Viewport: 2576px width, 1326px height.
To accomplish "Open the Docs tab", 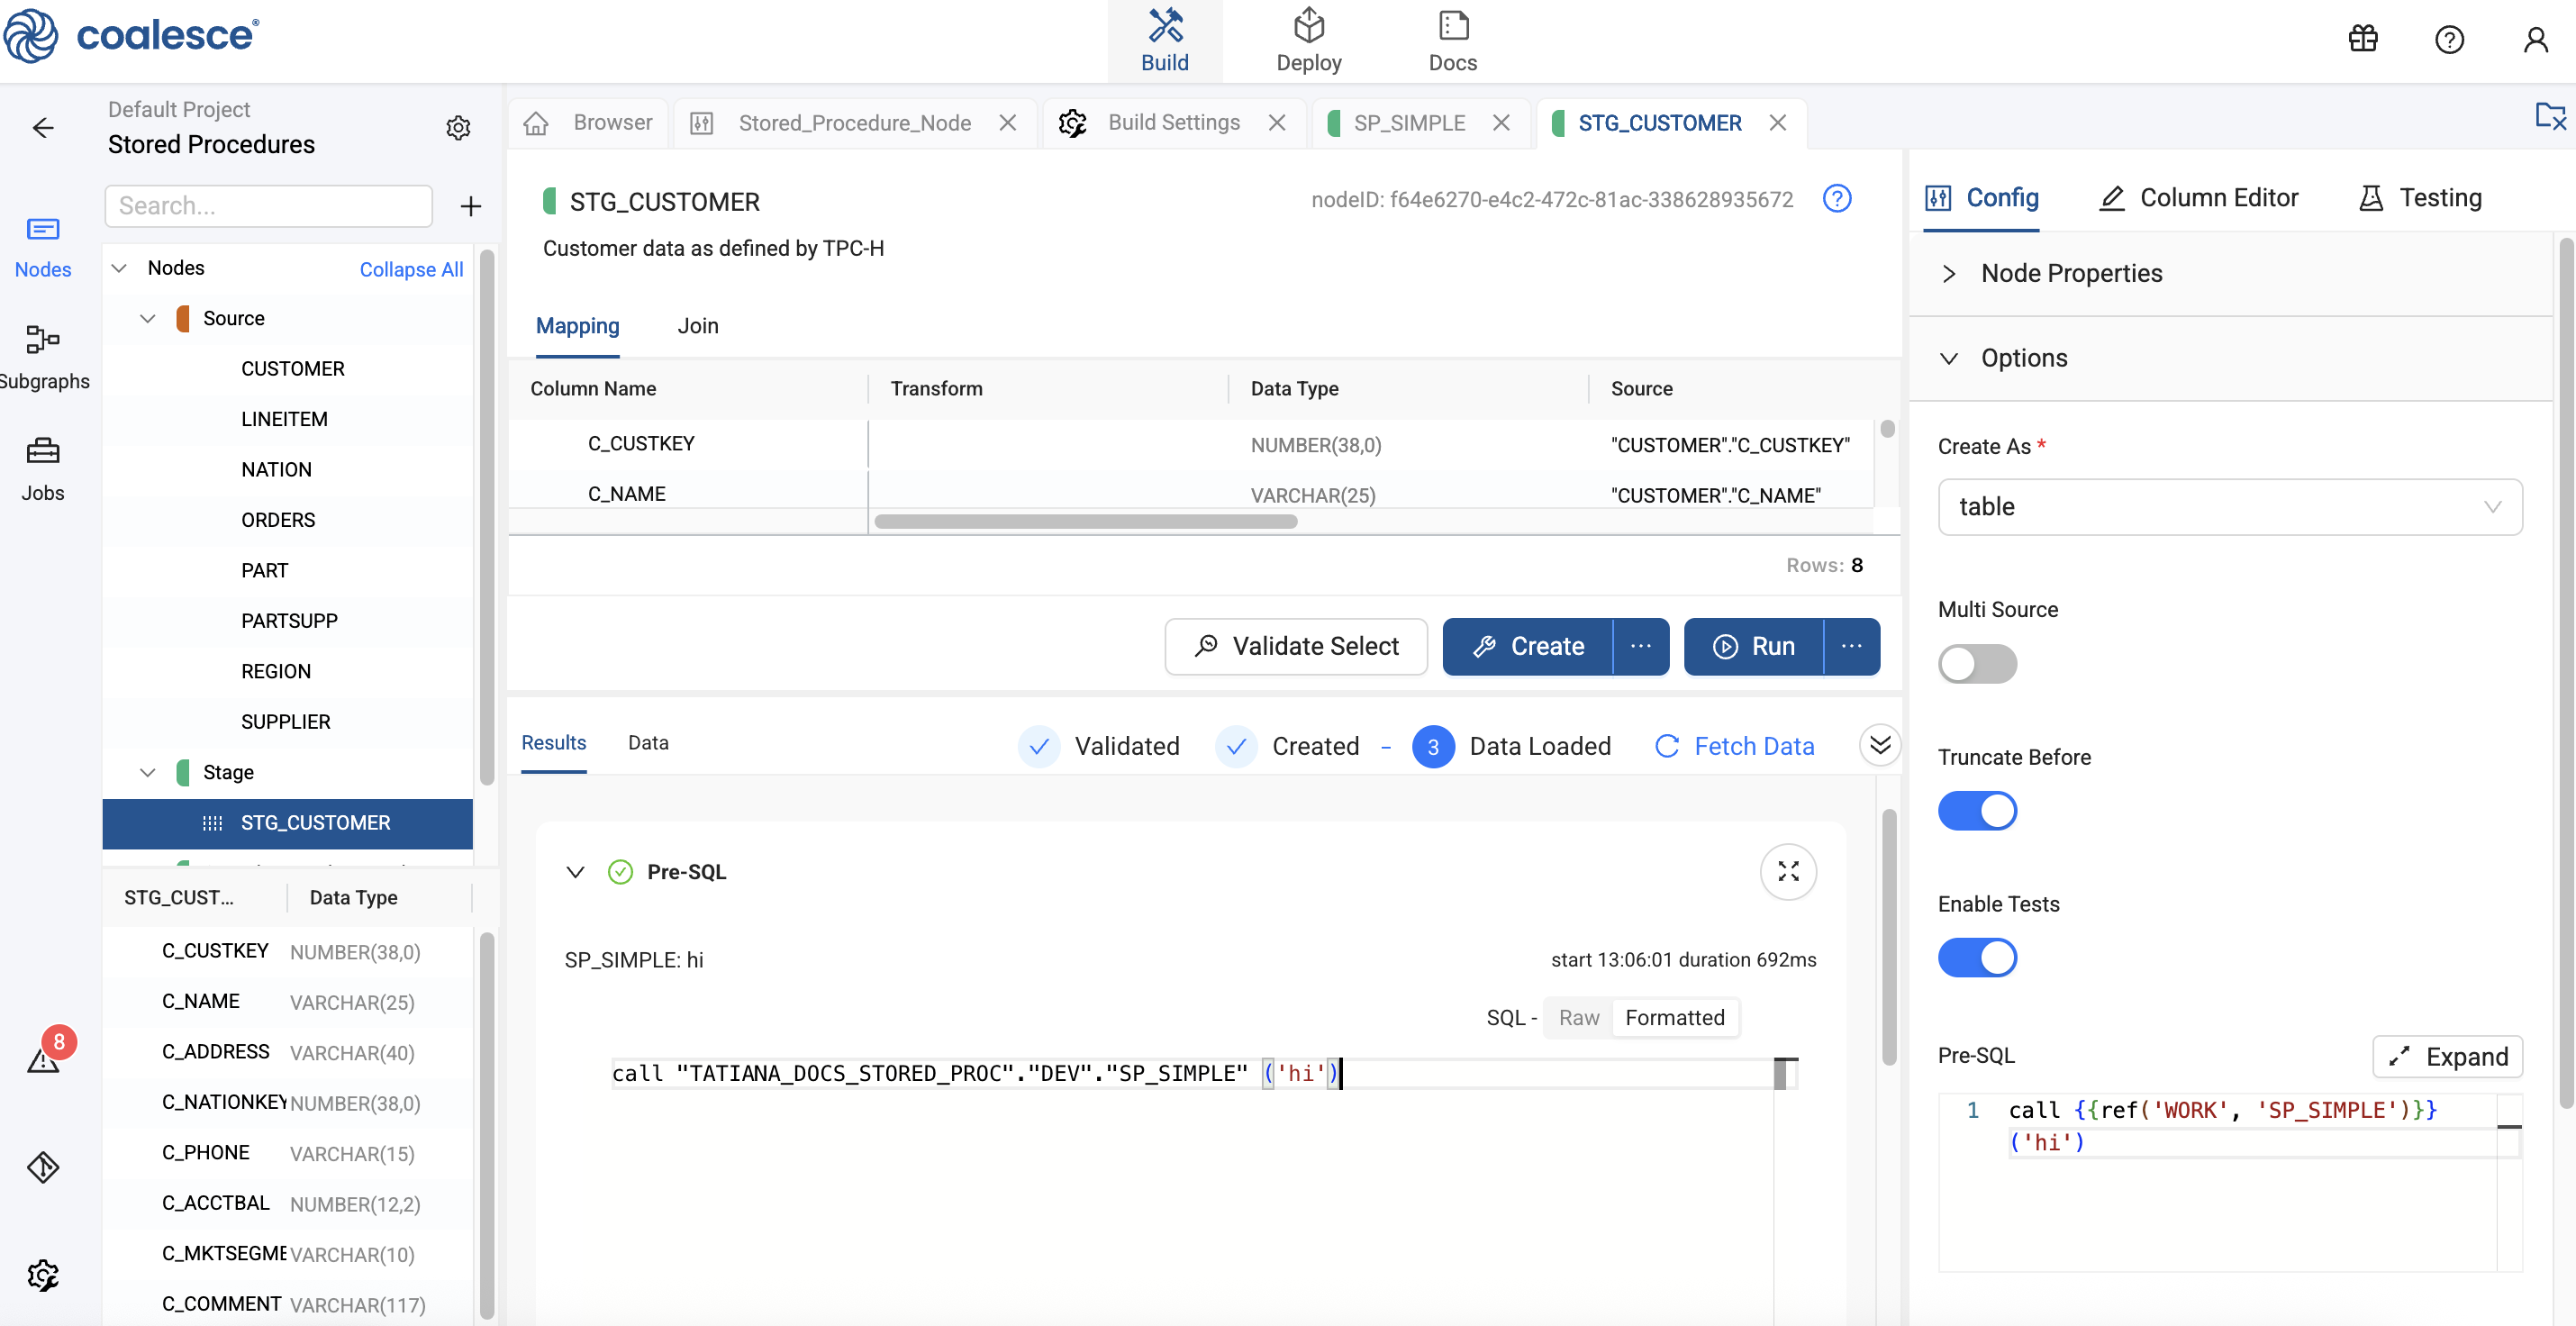I will 1452,41.
